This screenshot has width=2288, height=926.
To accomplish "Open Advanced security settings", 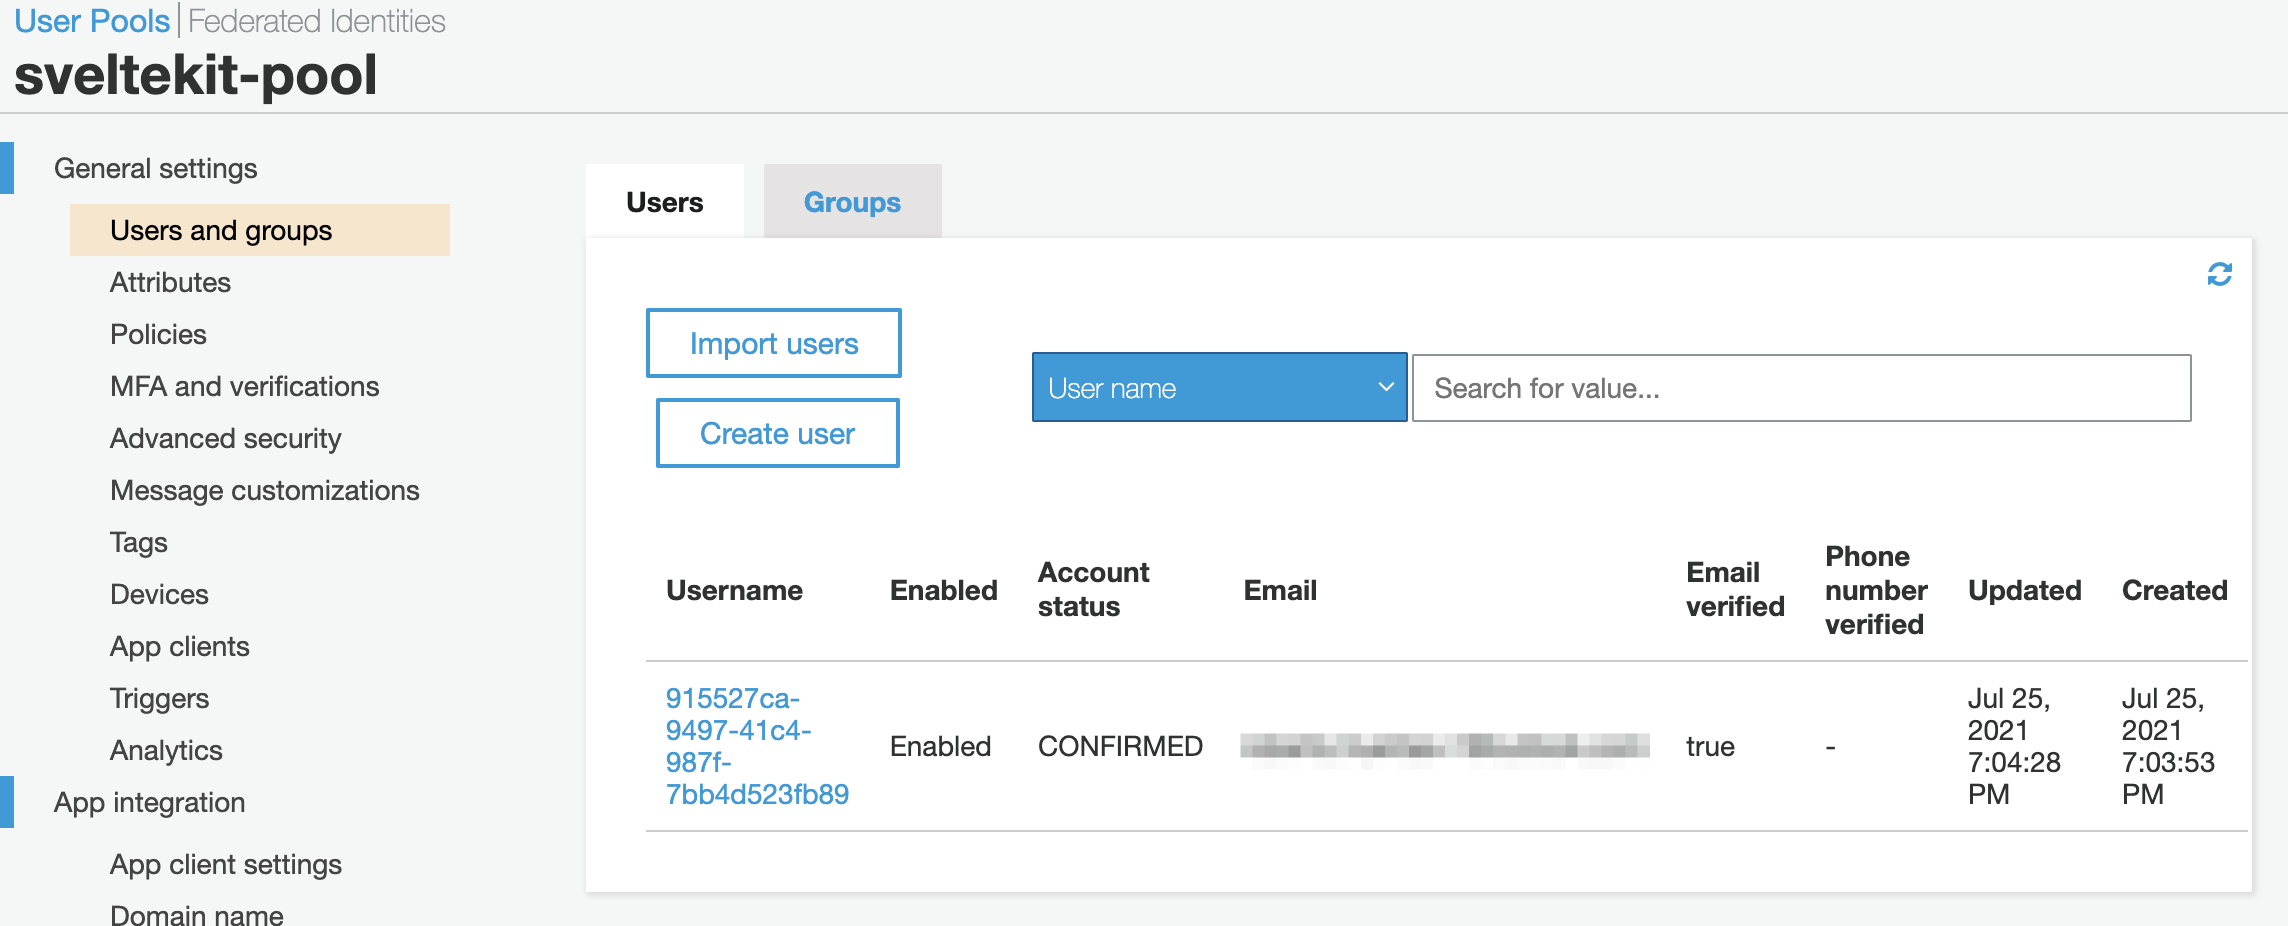I will coord(225,438).
